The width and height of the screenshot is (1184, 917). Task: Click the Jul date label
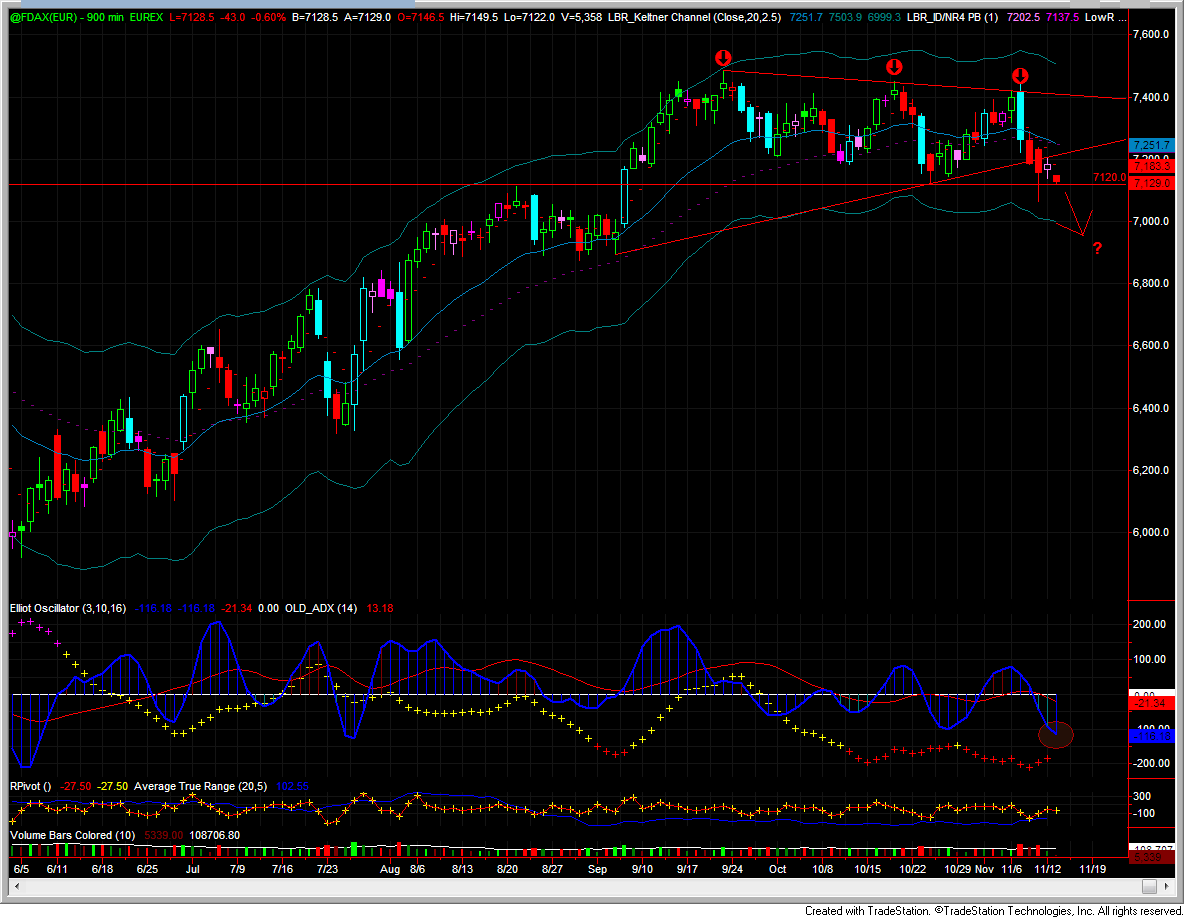(193, 869)
